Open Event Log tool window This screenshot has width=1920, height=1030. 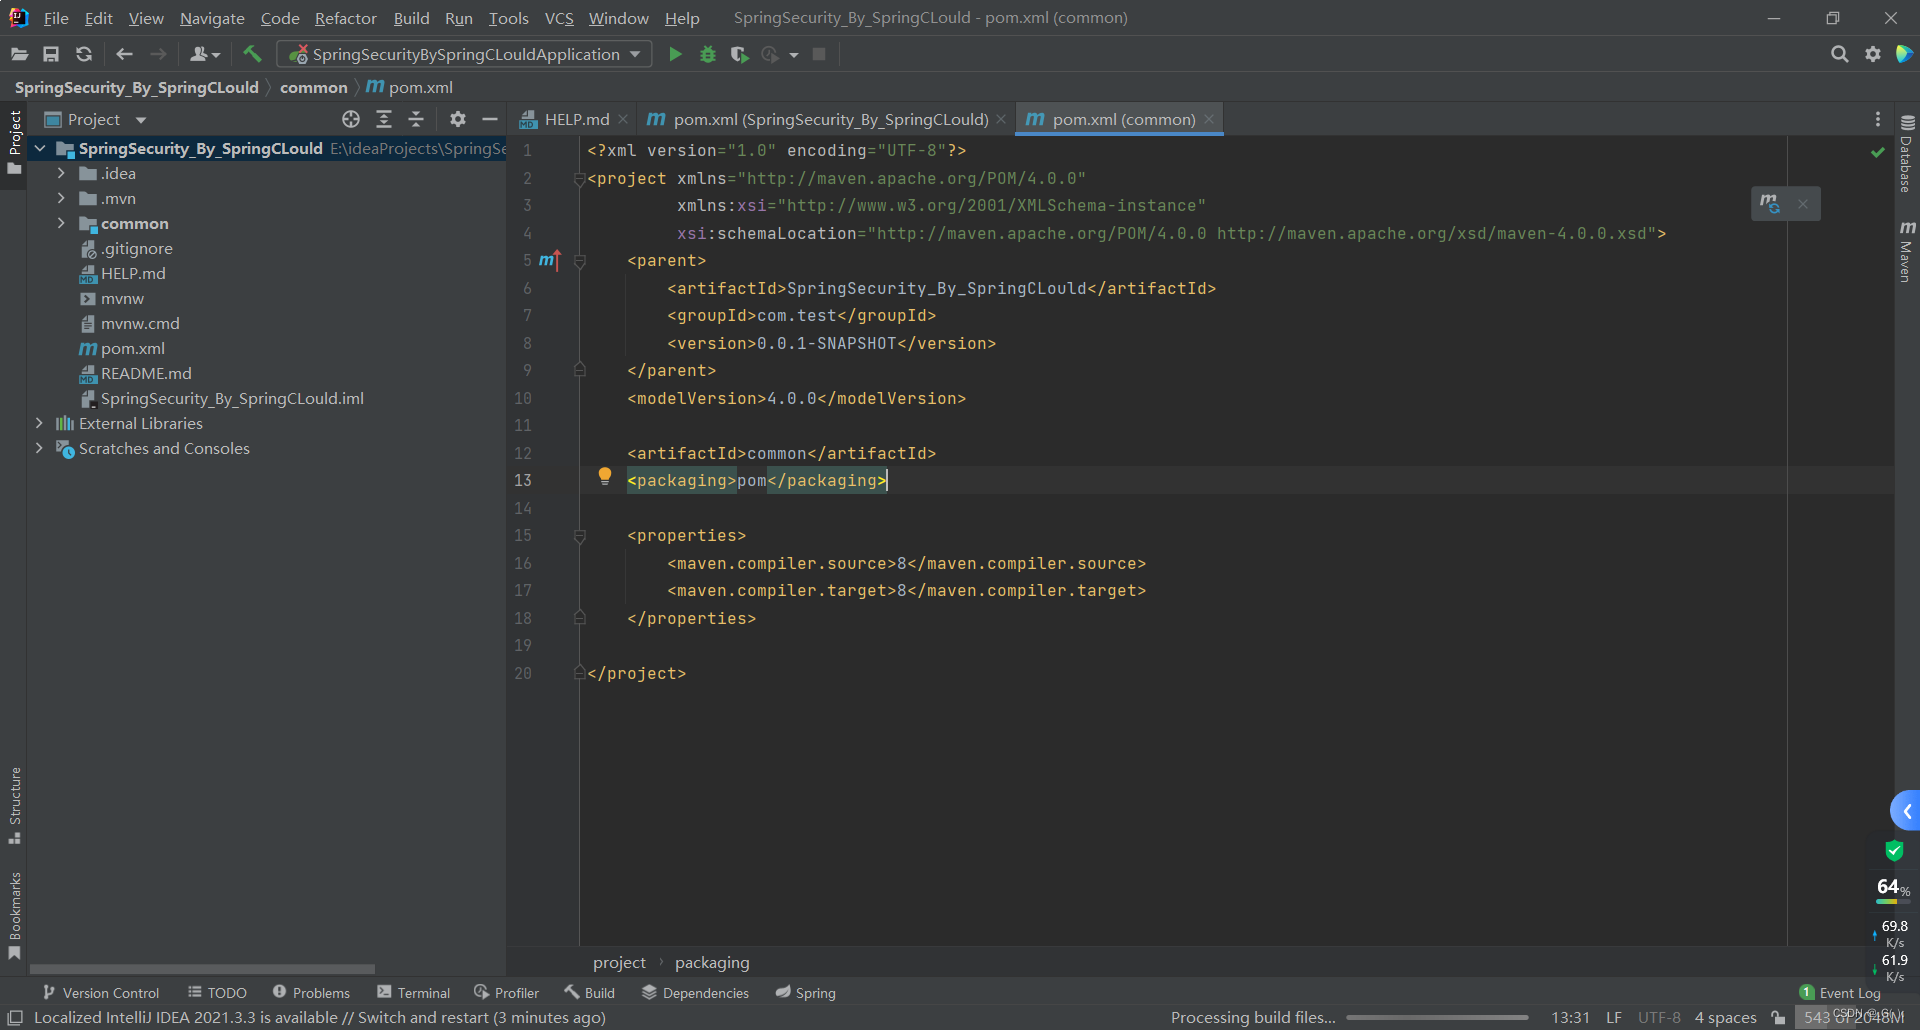pos(1840,992)
